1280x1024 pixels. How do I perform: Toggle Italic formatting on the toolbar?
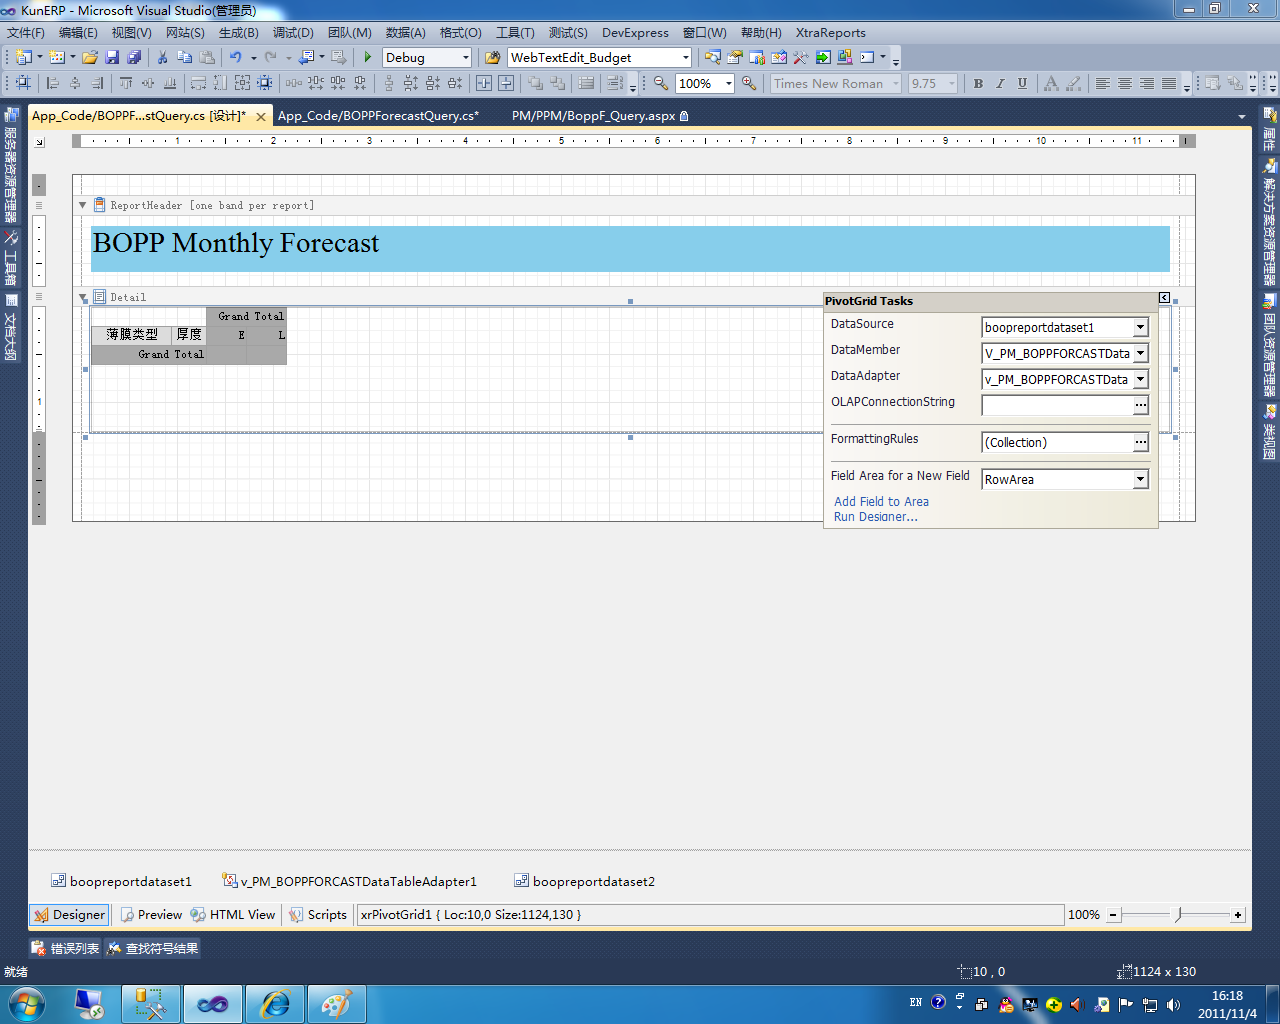[999, 83]
